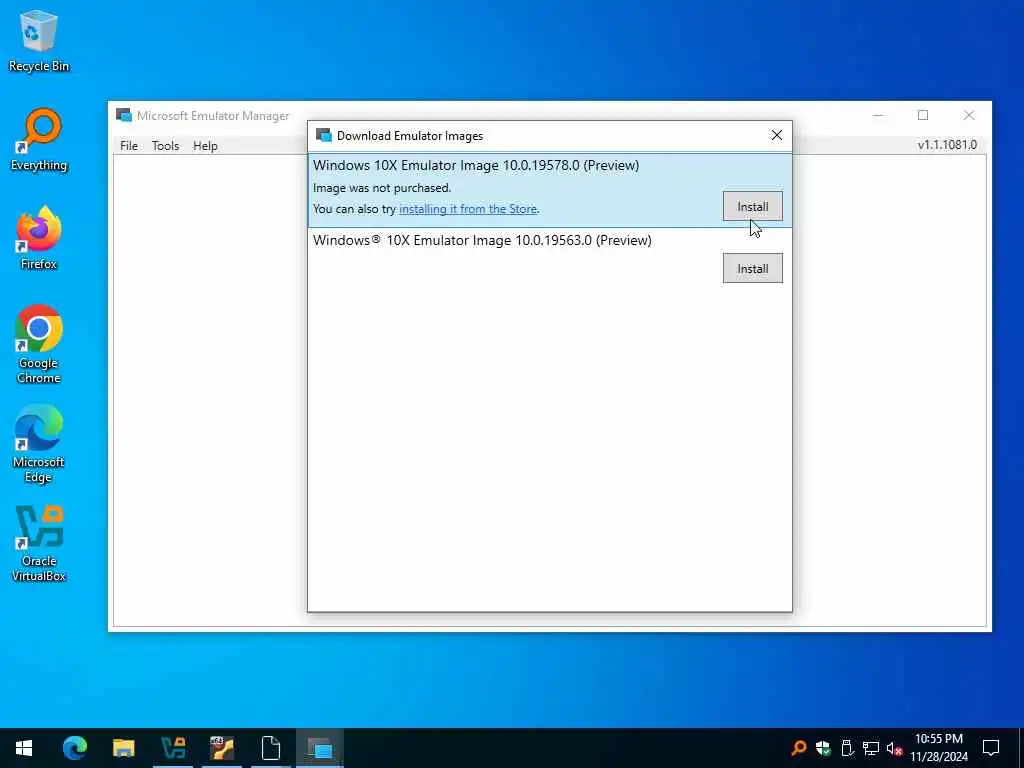Open the Oracle VirtualBox desktop shortcut
The width and height of the screenshot is (1024, 768).
click(39, 543)
